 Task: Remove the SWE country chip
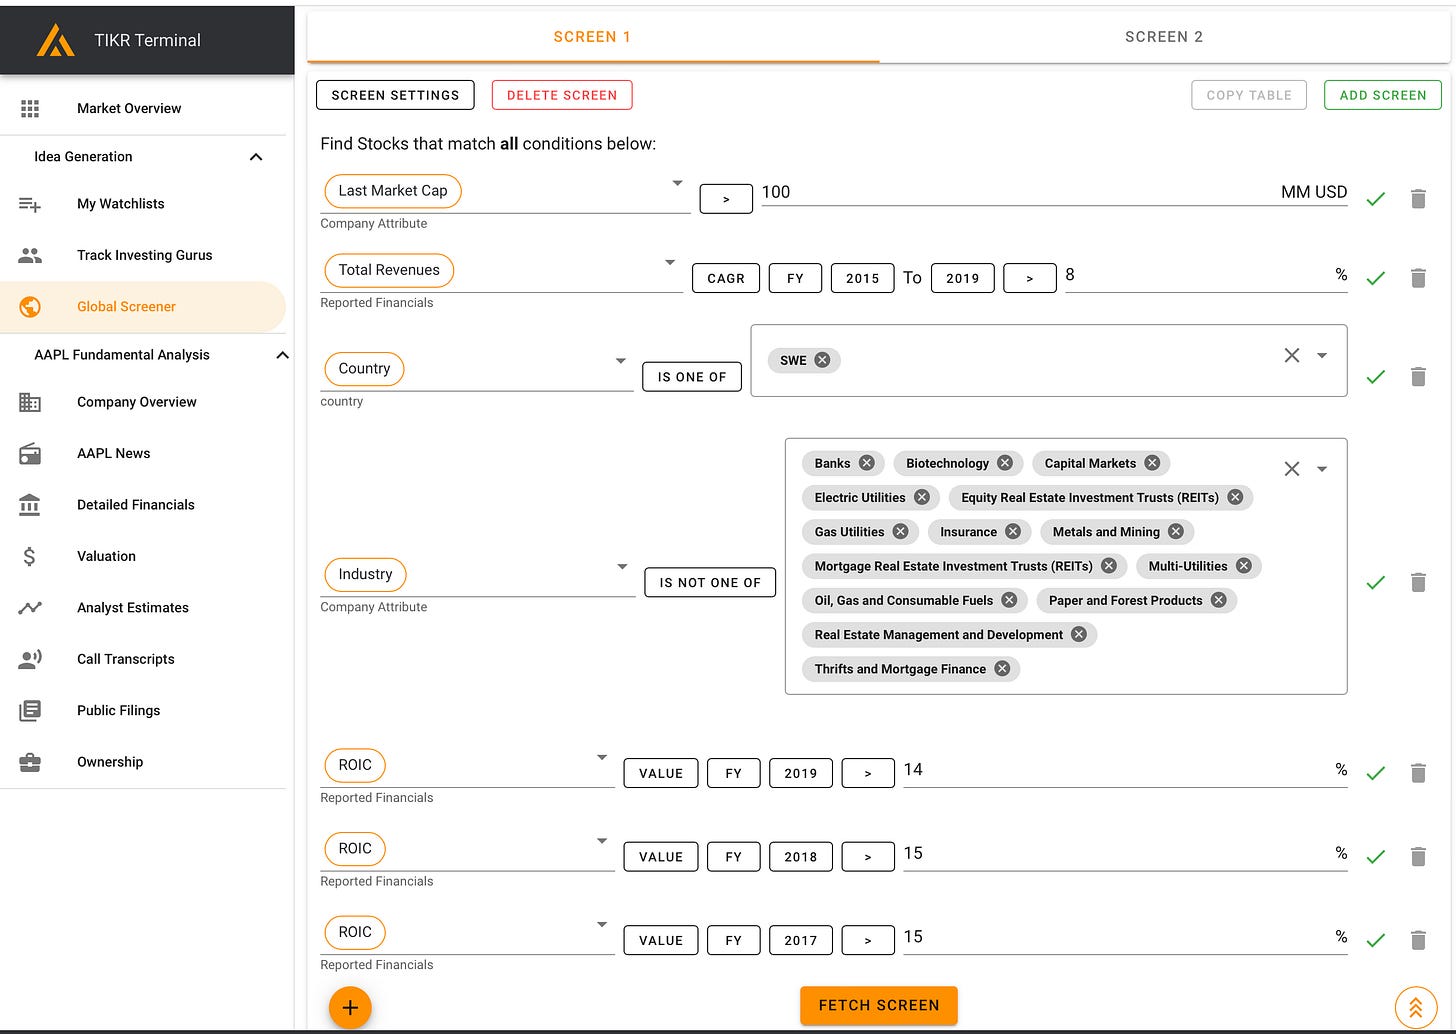coord(822,360)
